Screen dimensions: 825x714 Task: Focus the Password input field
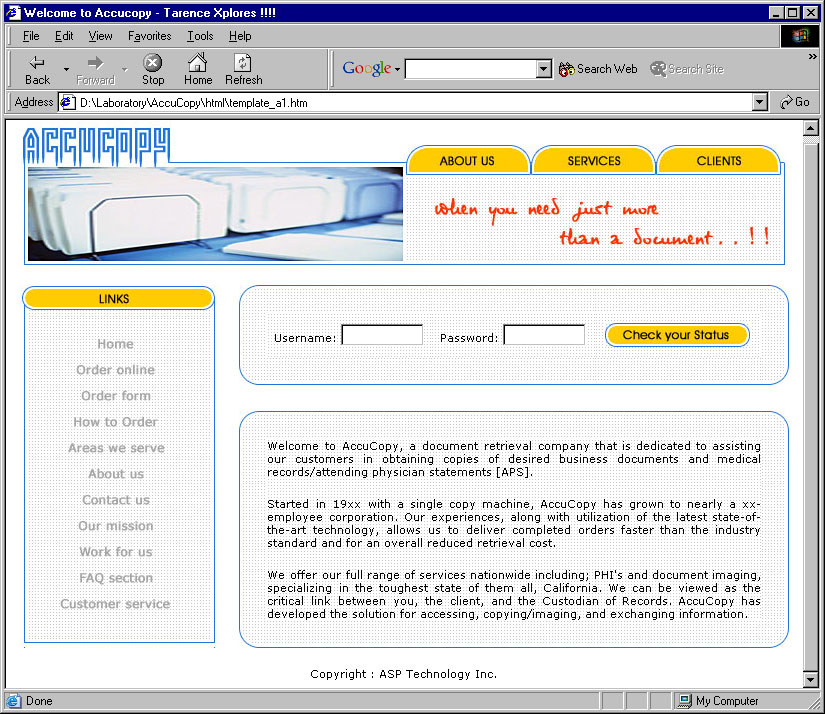(545, 335)
